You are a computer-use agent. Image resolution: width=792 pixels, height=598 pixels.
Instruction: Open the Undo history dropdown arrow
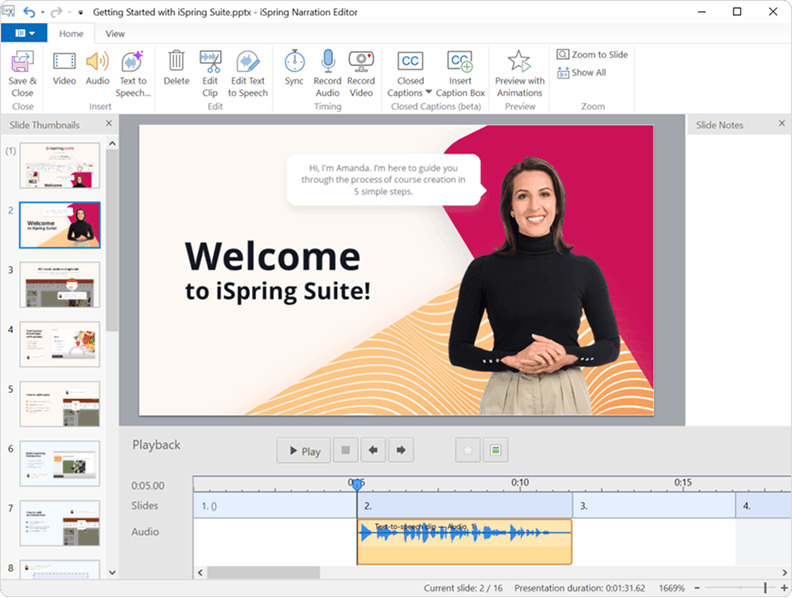(42, 12)
